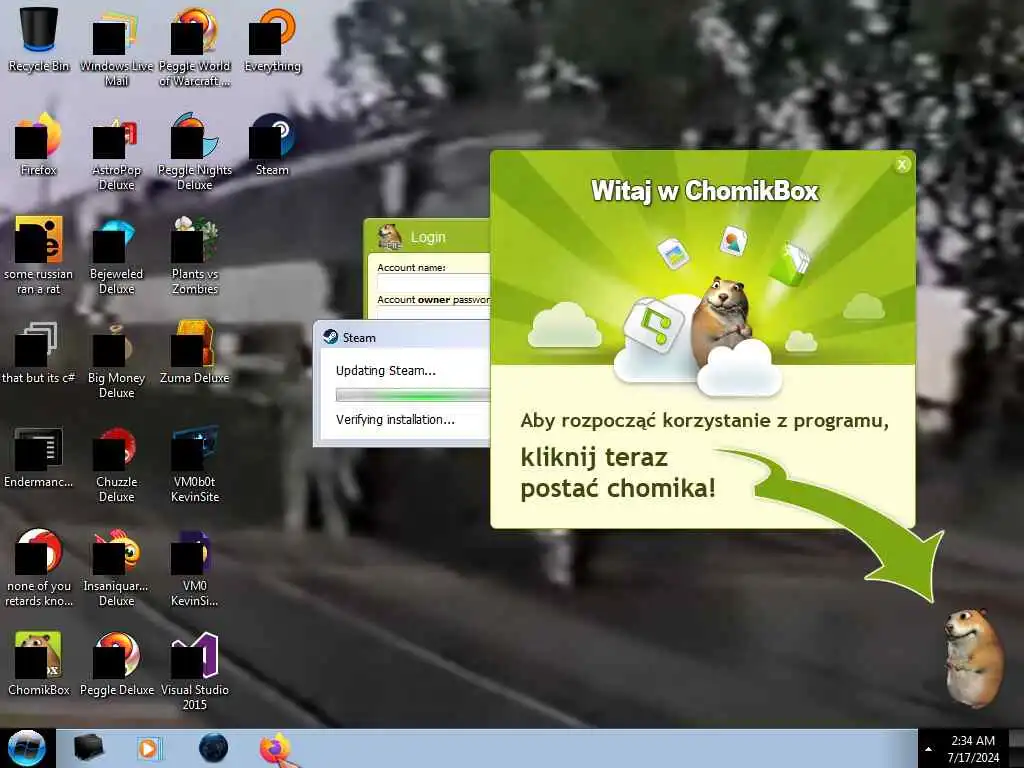This screenshot has height=768, width=1024.
Task: Select the AstroPop Deluxe desktop icon
Action: 116,152
